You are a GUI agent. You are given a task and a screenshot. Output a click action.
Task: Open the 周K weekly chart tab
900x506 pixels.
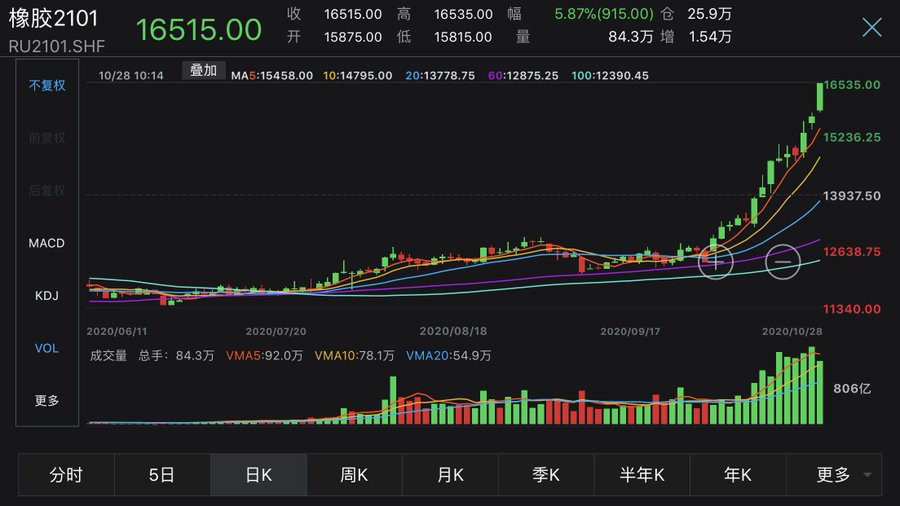[x=354, y=475]
